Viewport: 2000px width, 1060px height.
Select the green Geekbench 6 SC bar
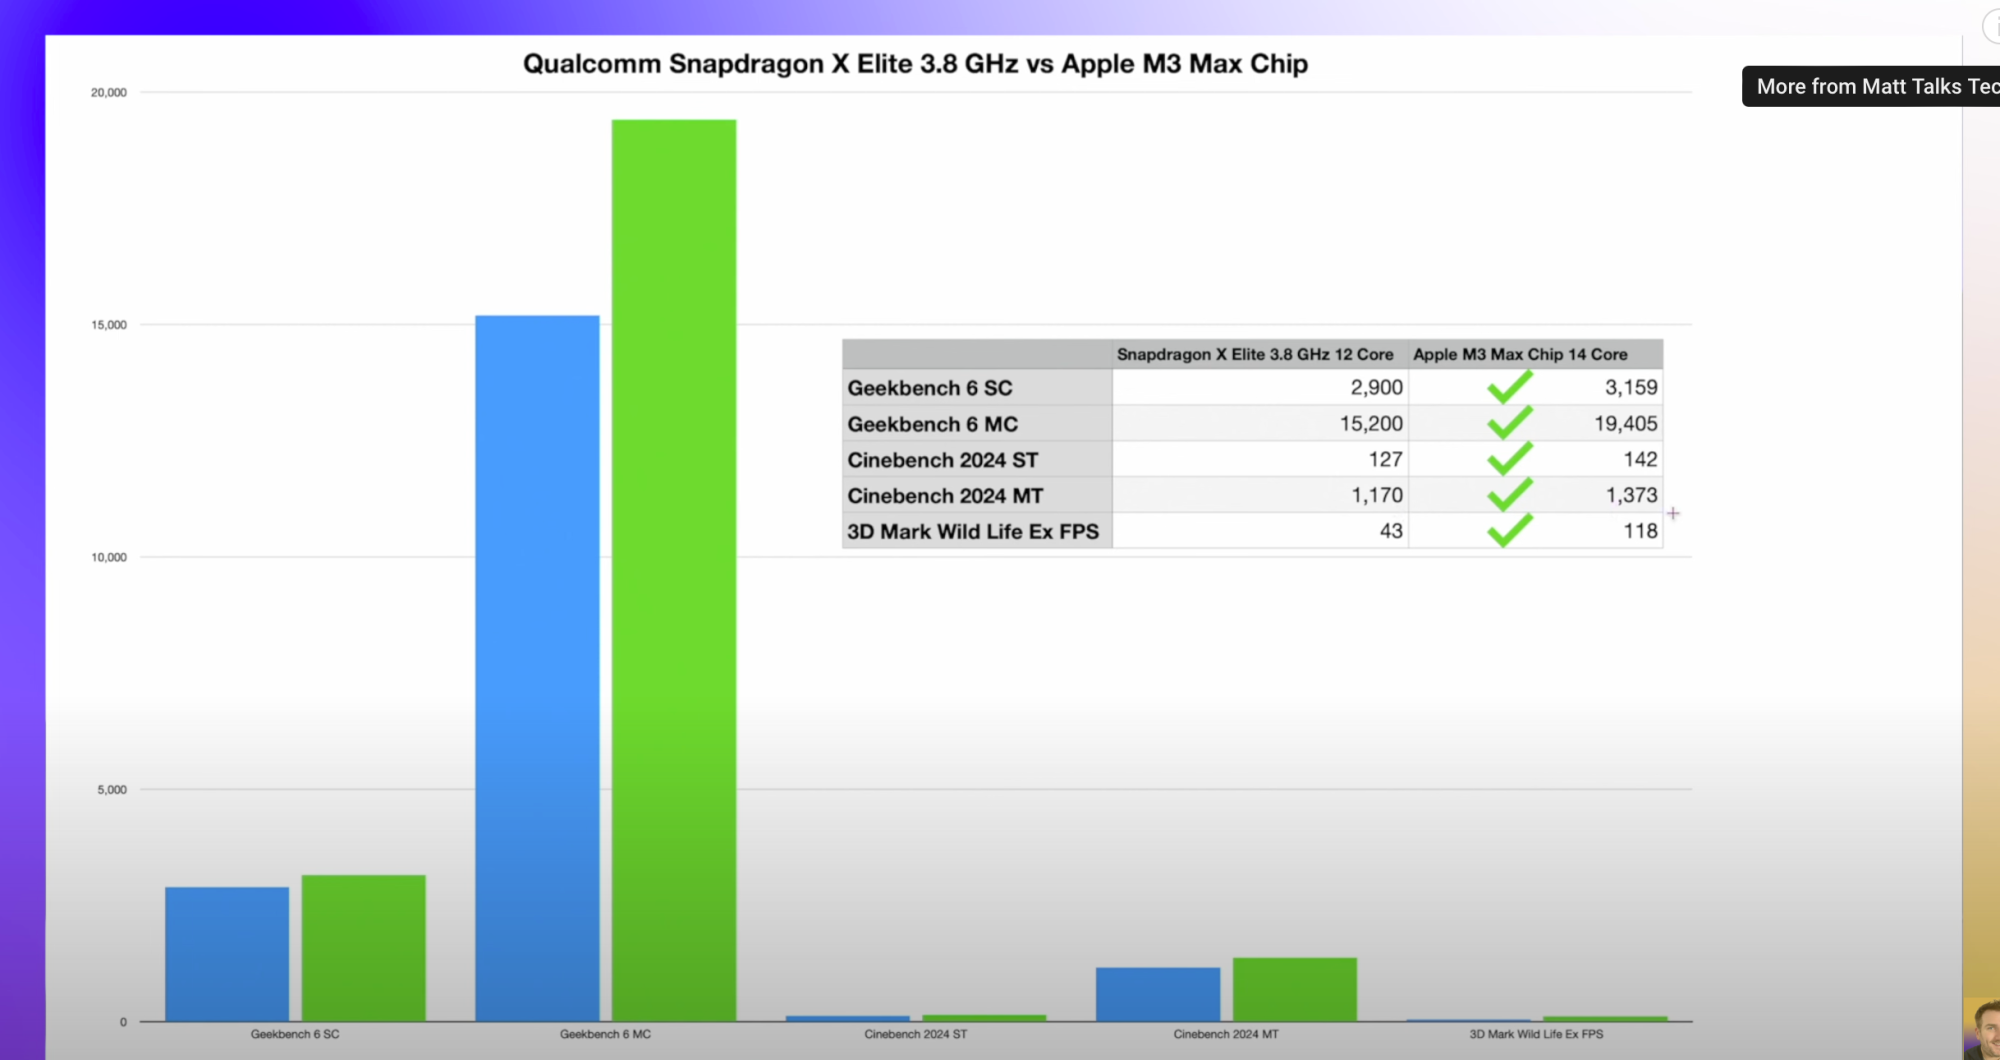364,948
